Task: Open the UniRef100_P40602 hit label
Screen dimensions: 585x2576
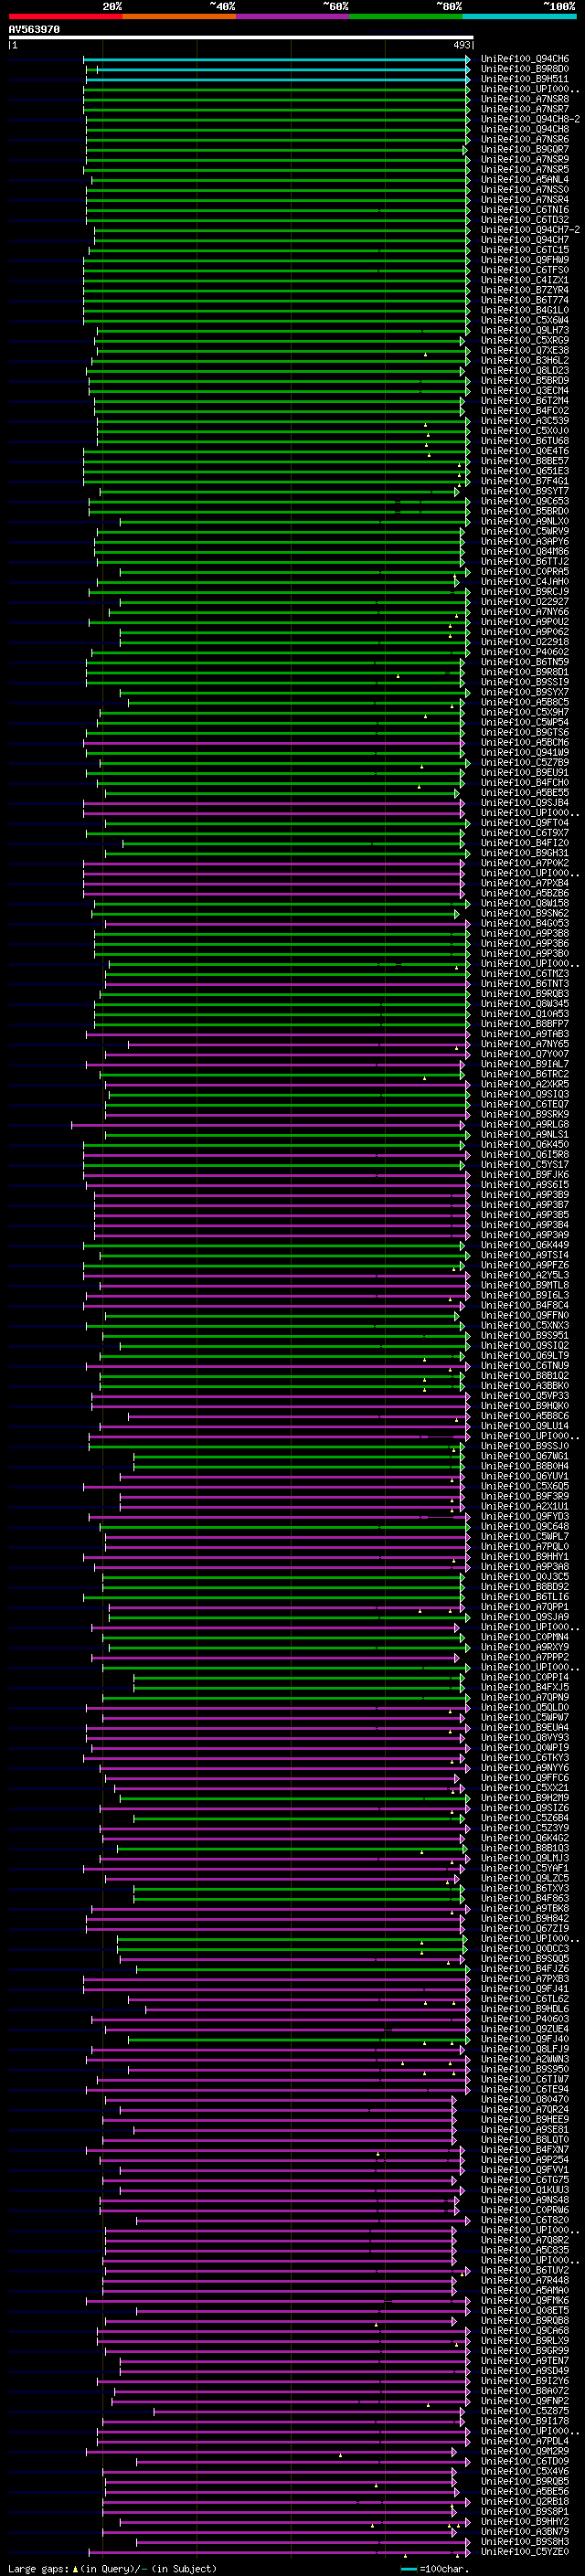Action: click(525, 652)
